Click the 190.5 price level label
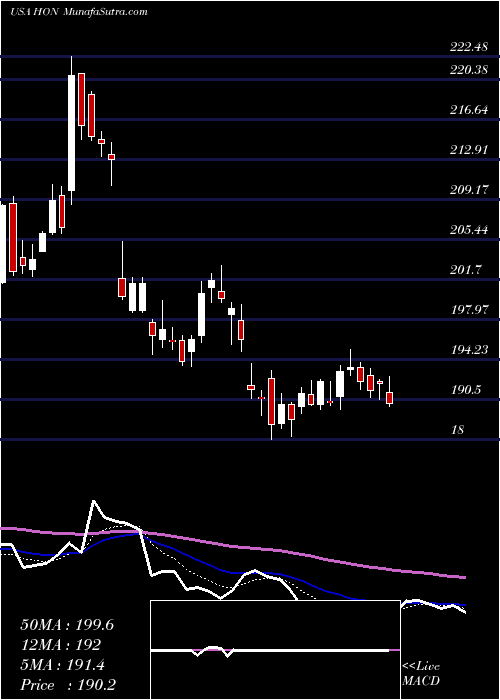The height and width of the screenshot is (700, 500). pos(465,390)
